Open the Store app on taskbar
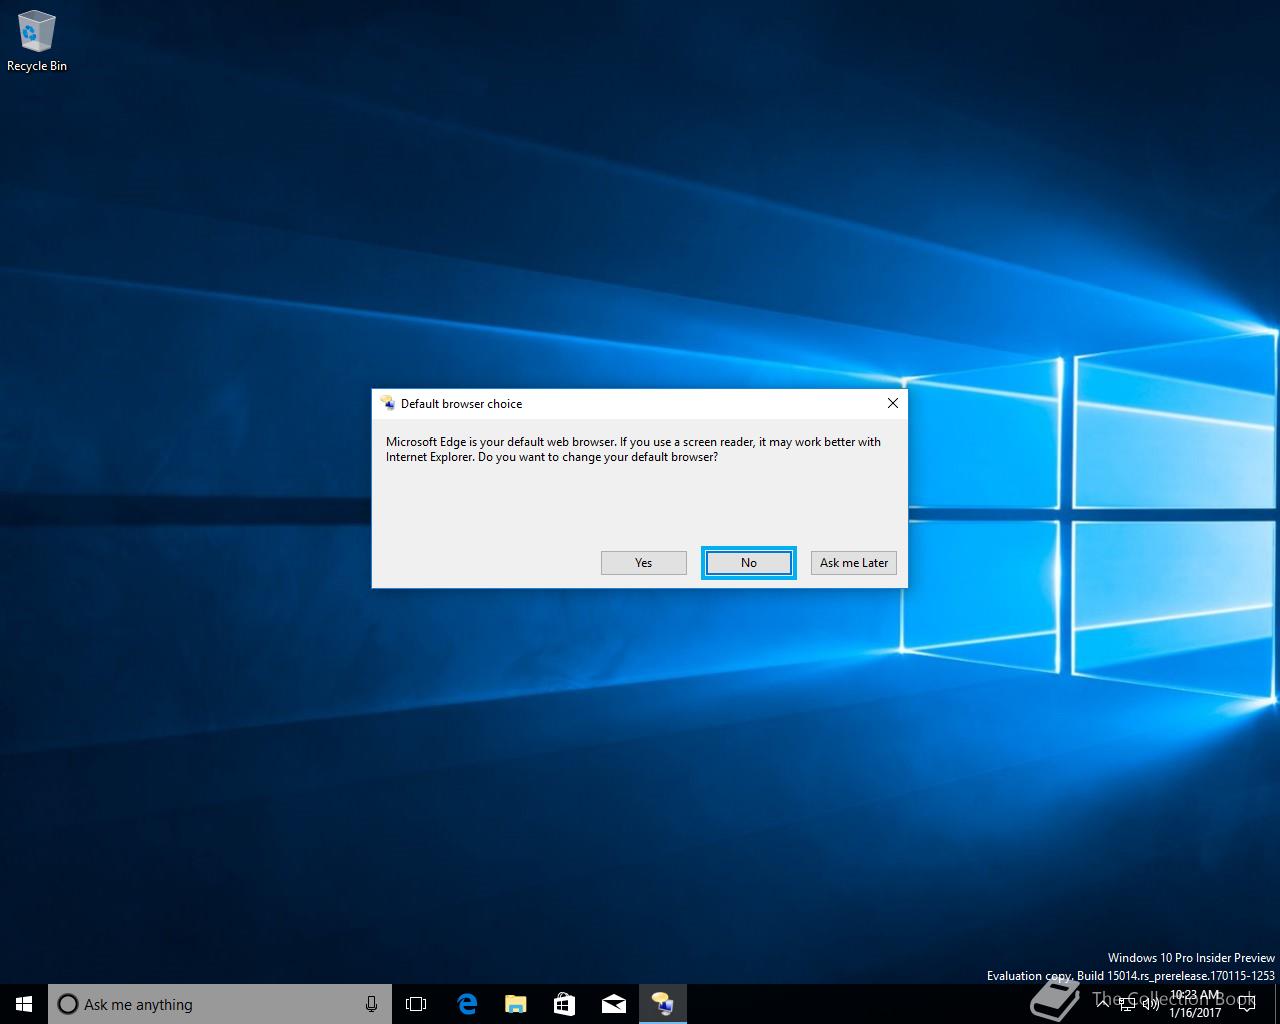 click(x=564, y=1004)
